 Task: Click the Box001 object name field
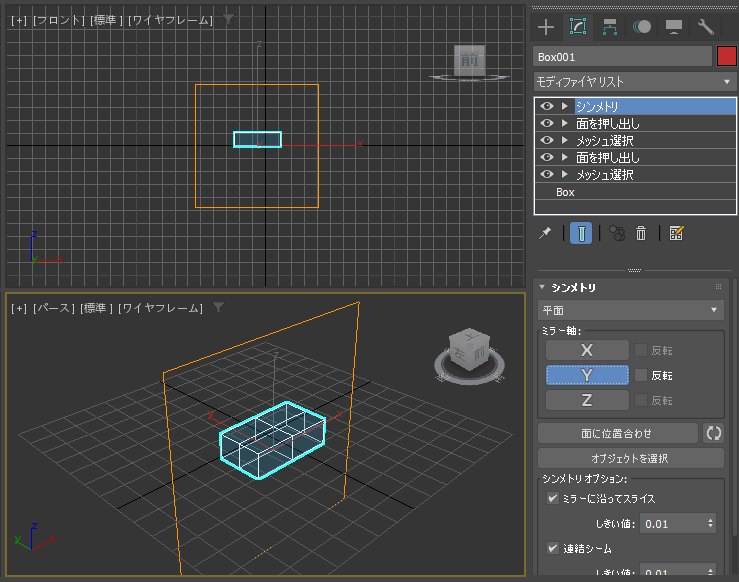[x=622, y=57]
